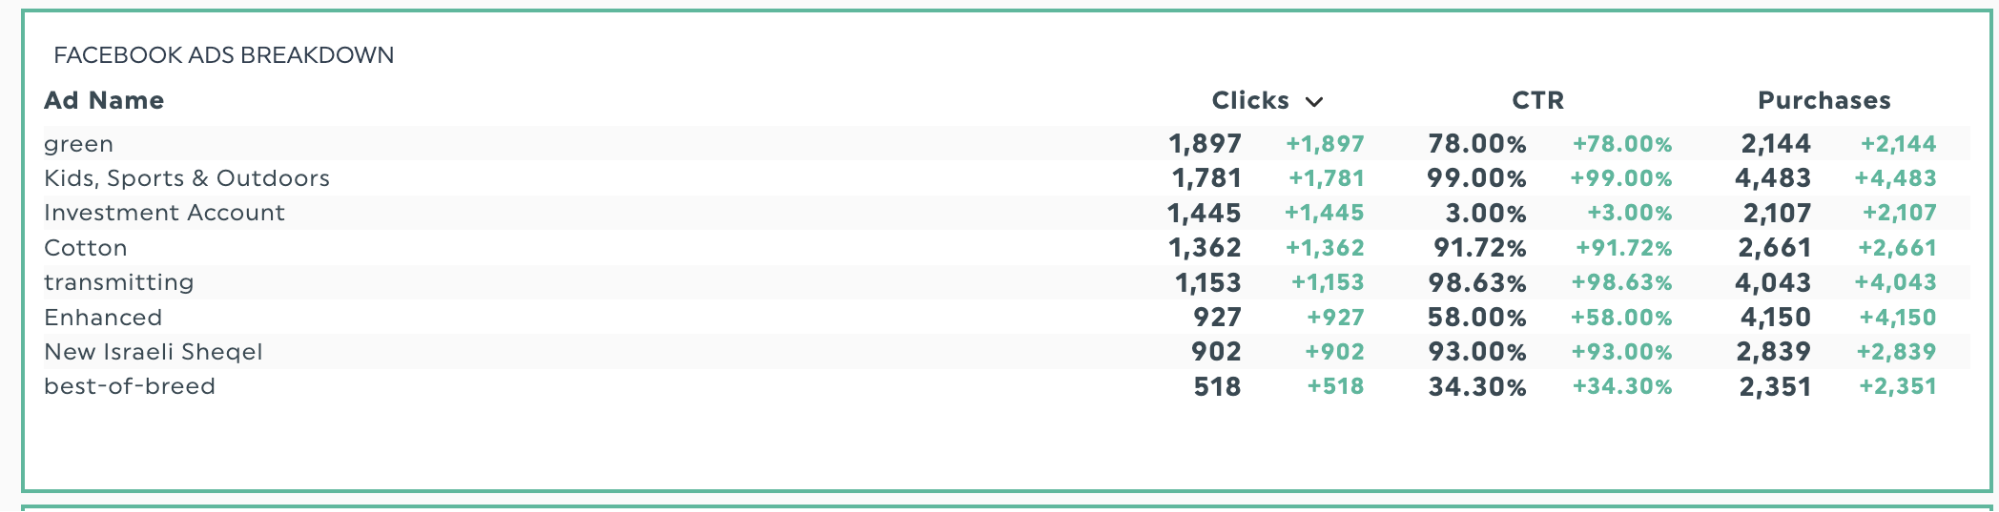This screenshot has height=512, width=1999.
Task: Select the 4,483 purchases value
Action: (x=1772, y=179)
